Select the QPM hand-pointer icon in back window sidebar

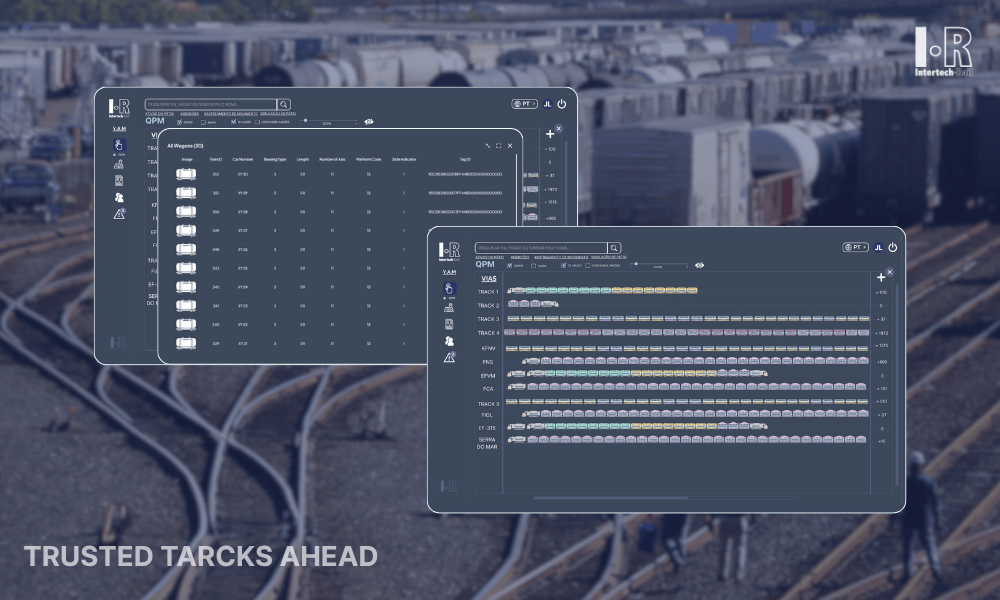[x=119, y=145]
